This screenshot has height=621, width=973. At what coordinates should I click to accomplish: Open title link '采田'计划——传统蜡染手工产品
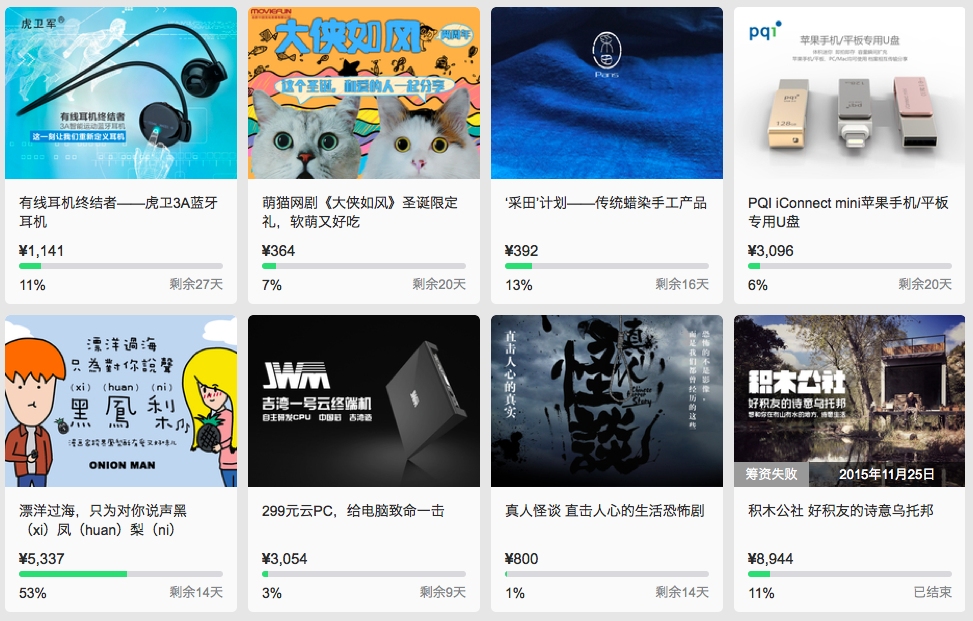[x=606, y=203]
